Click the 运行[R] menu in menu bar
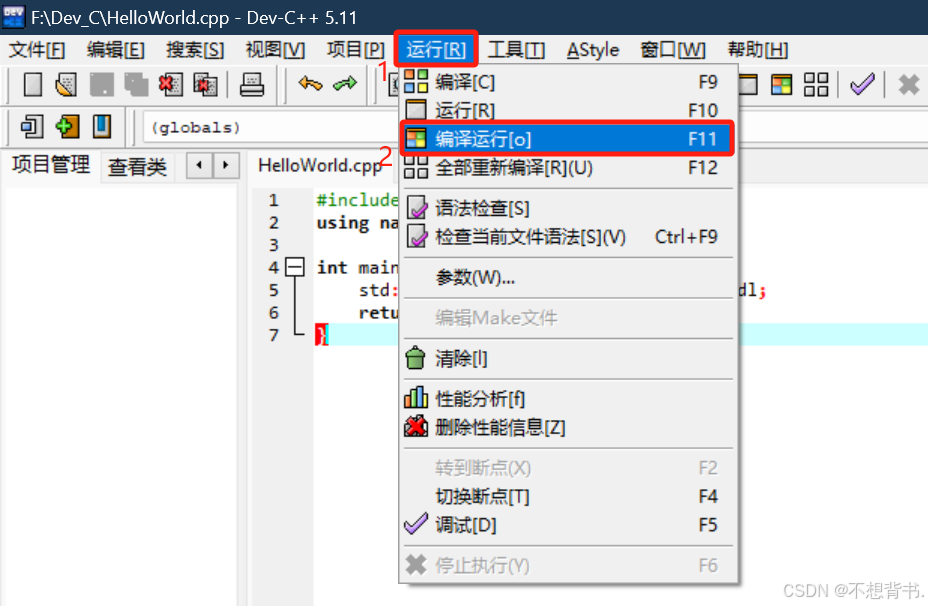928x606 pixels. [x=436, y=49]
